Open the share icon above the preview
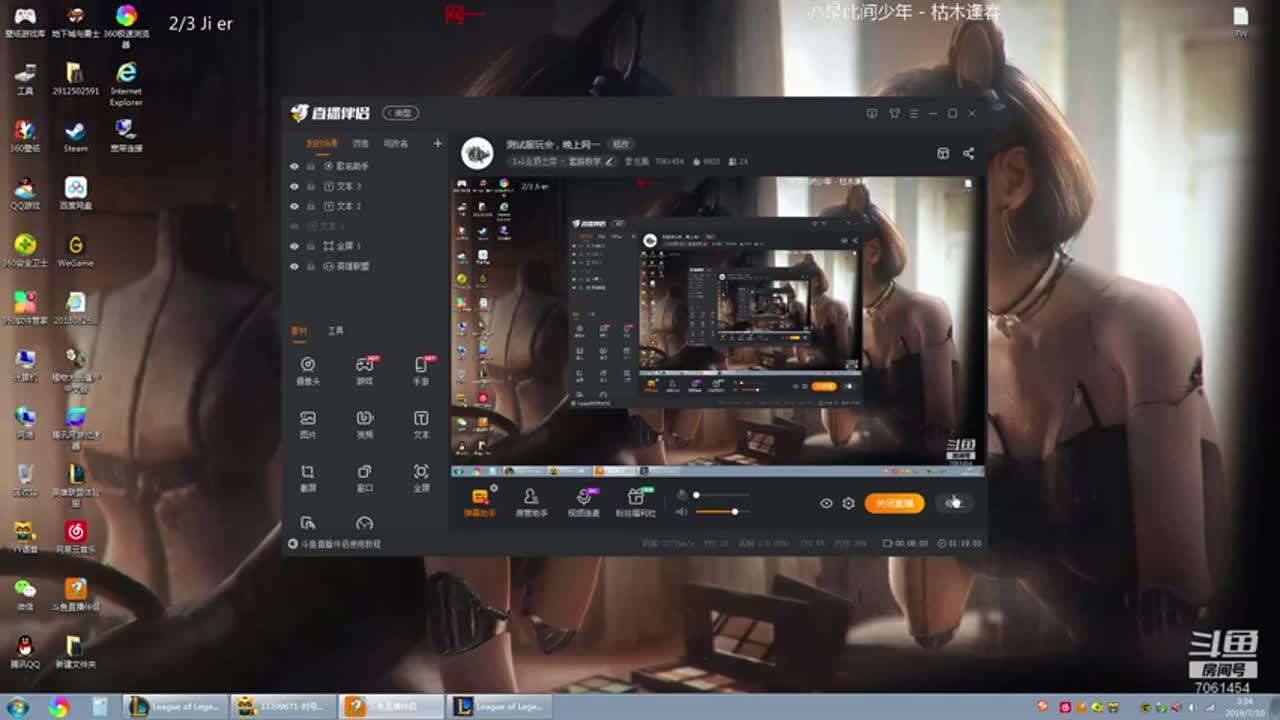 tap(968, 153)
